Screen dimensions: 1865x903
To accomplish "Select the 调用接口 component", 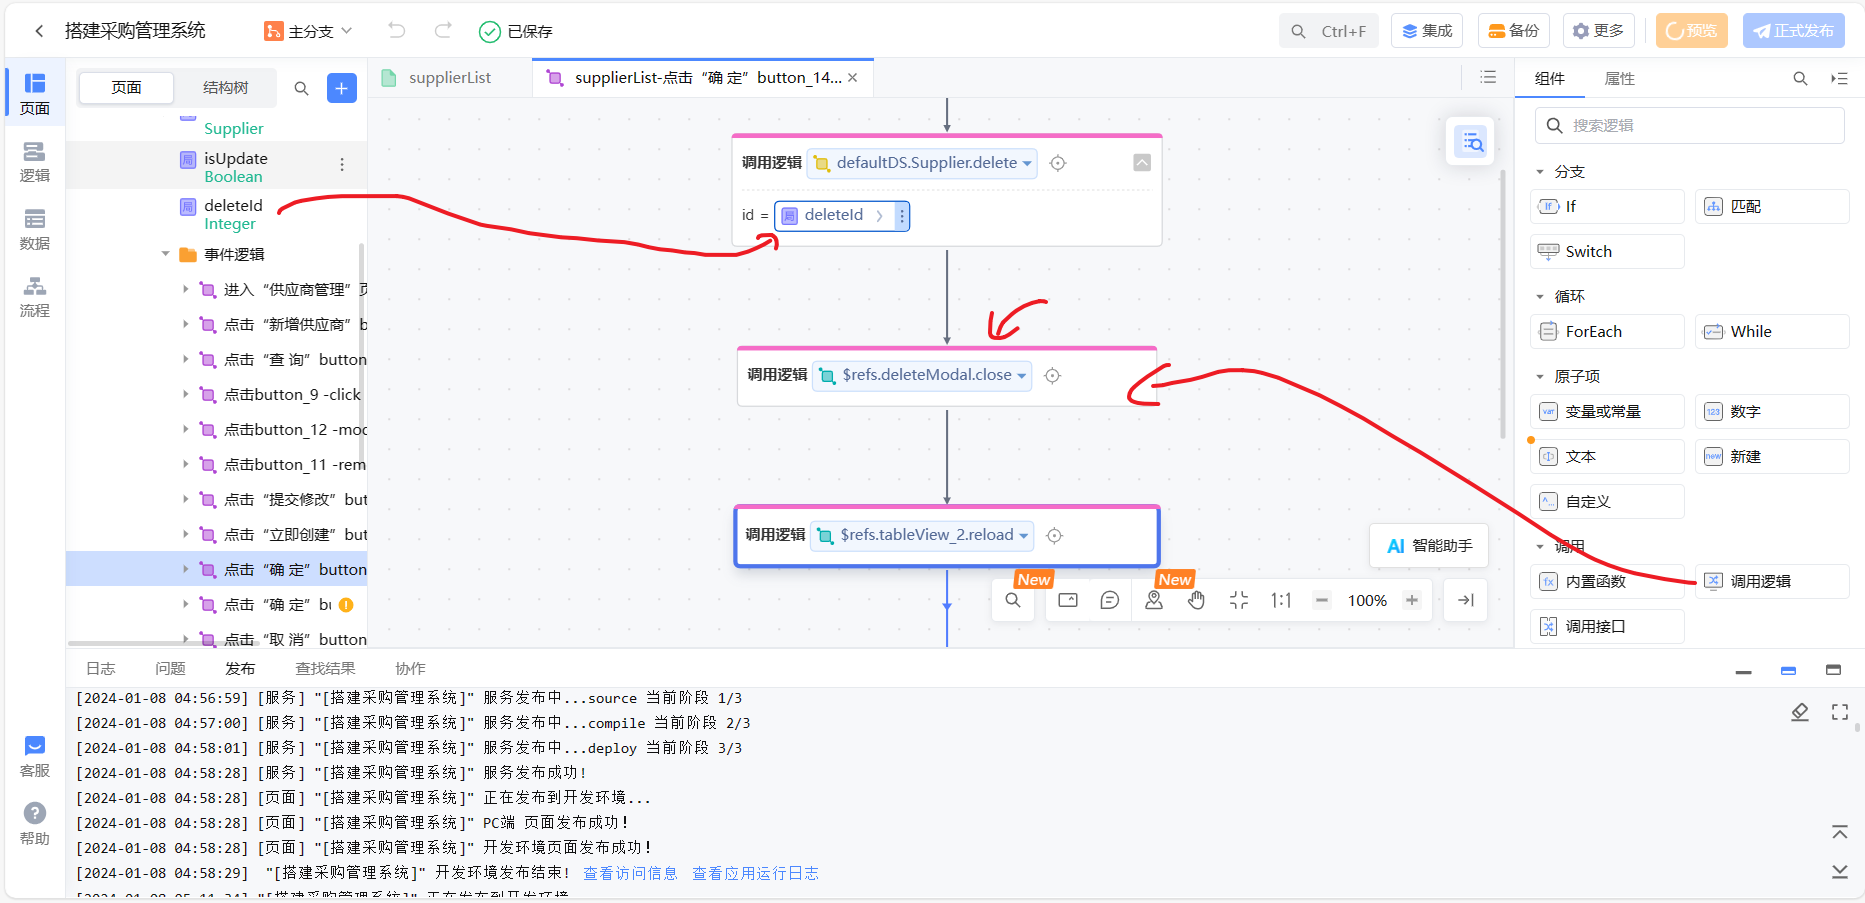I will (1607, 627).
